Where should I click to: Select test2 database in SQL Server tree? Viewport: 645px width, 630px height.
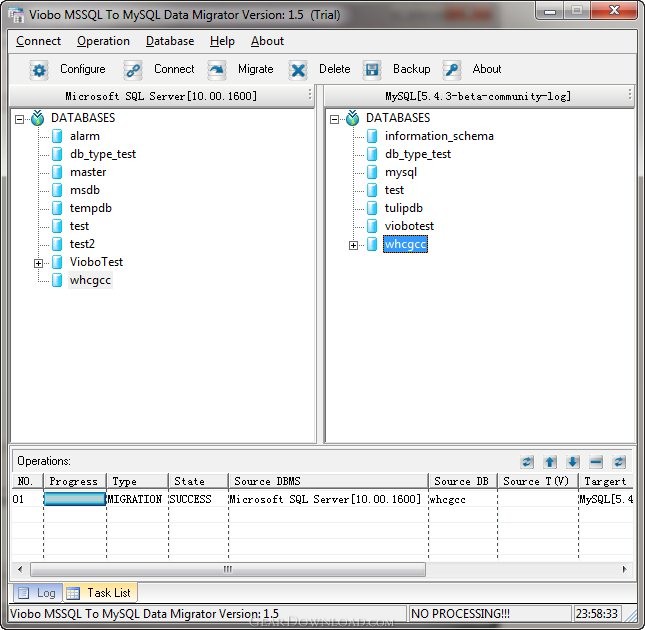click(82, 244)
